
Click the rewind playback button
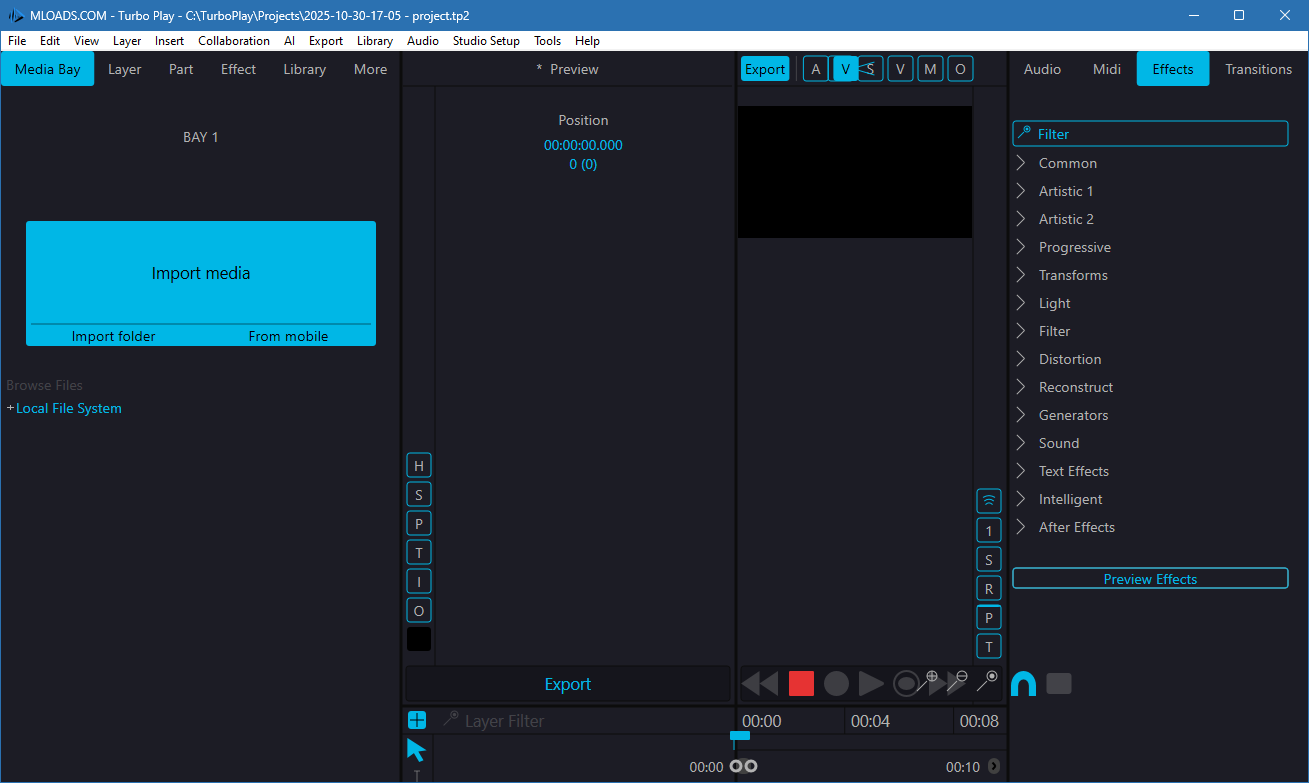760,684
